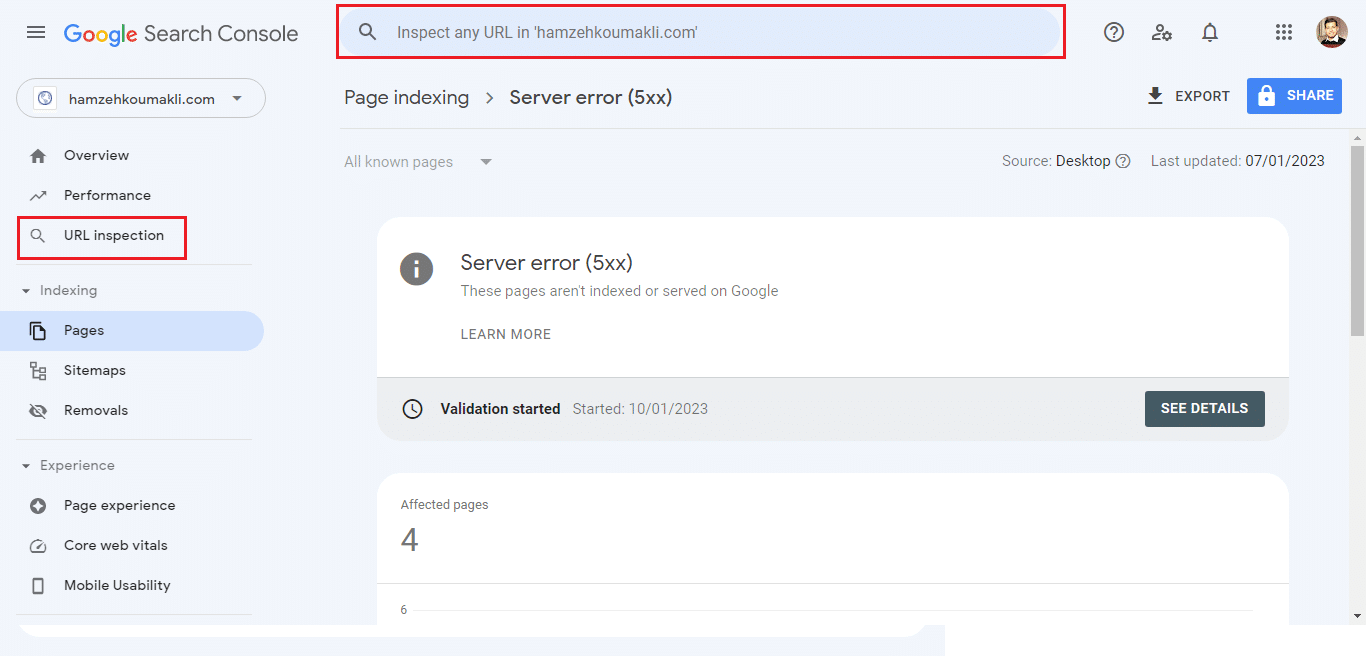Click the Server error info icon
The width and height of the screenshot is (1366, 656).
[x=416, y=269]
